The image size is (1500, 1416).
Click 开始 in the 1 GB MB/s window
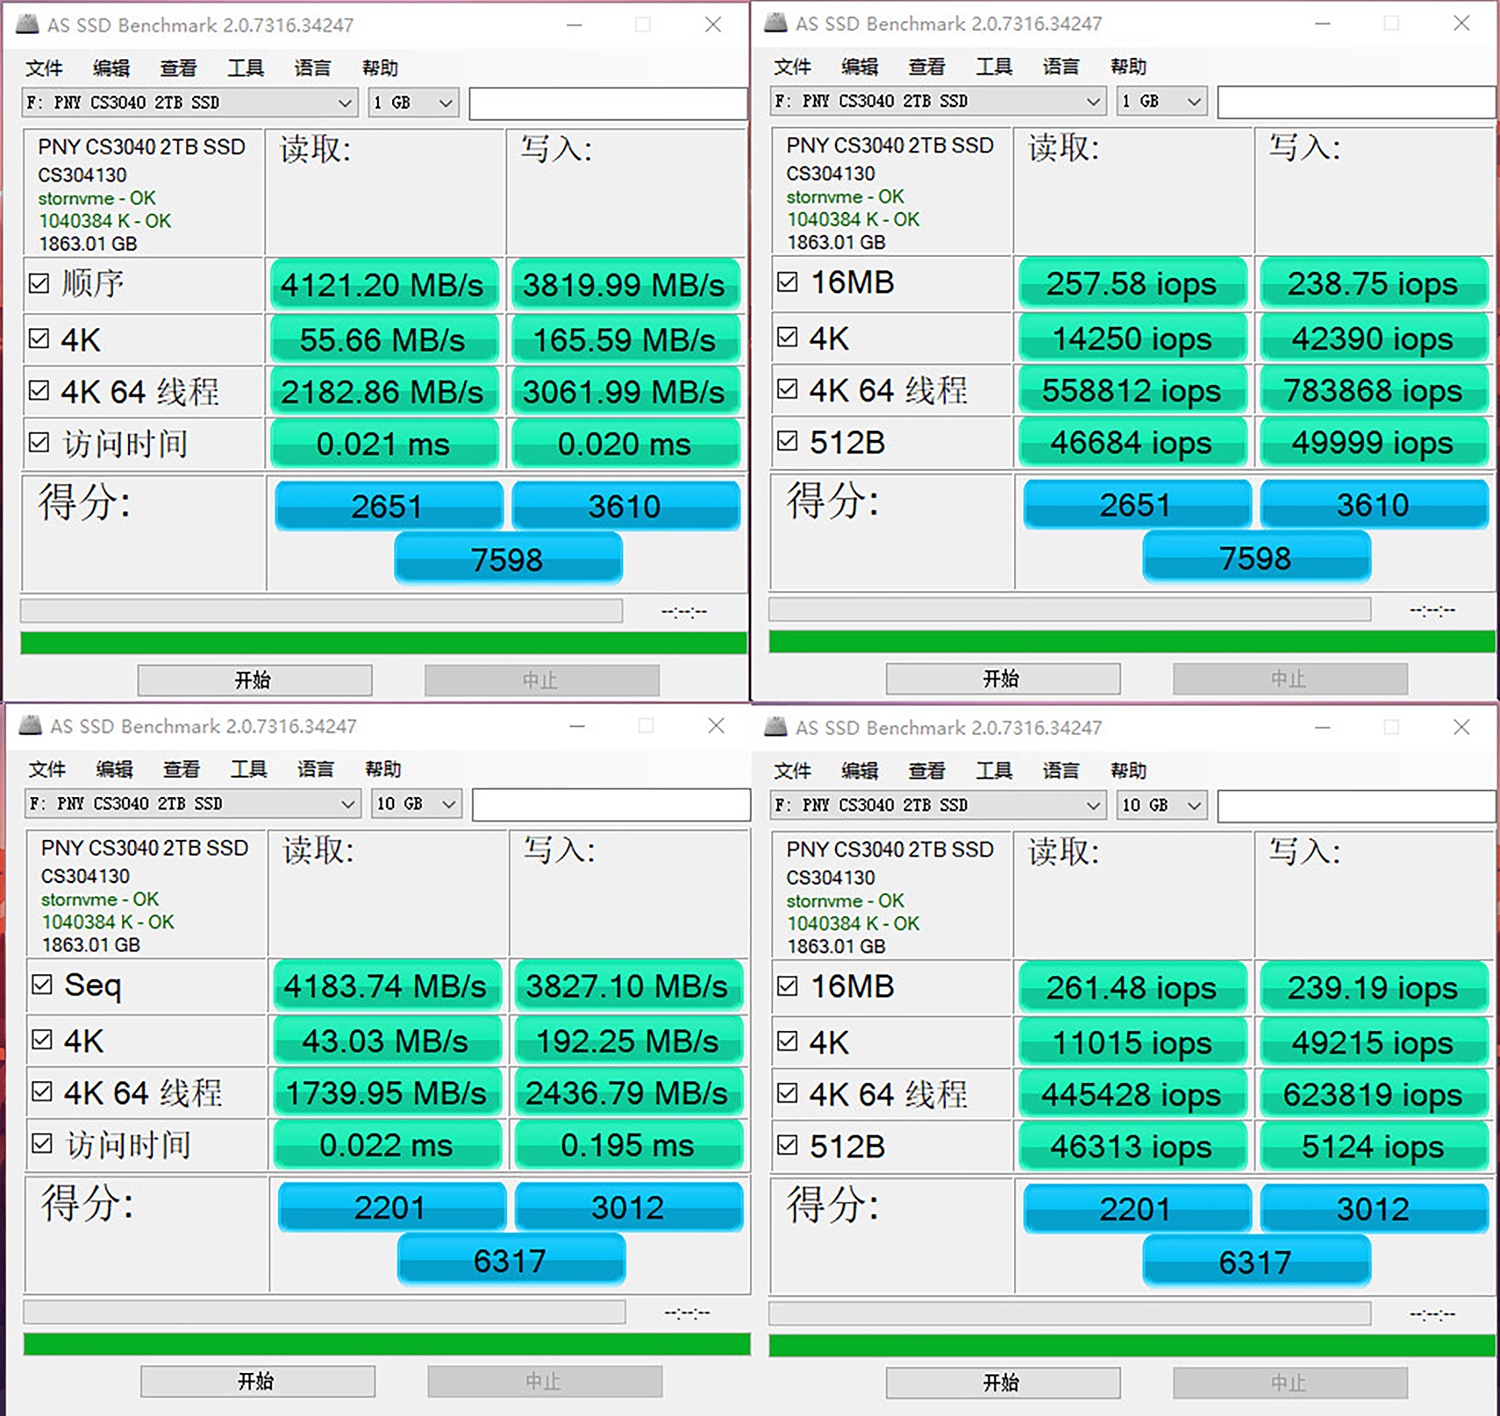254,680
